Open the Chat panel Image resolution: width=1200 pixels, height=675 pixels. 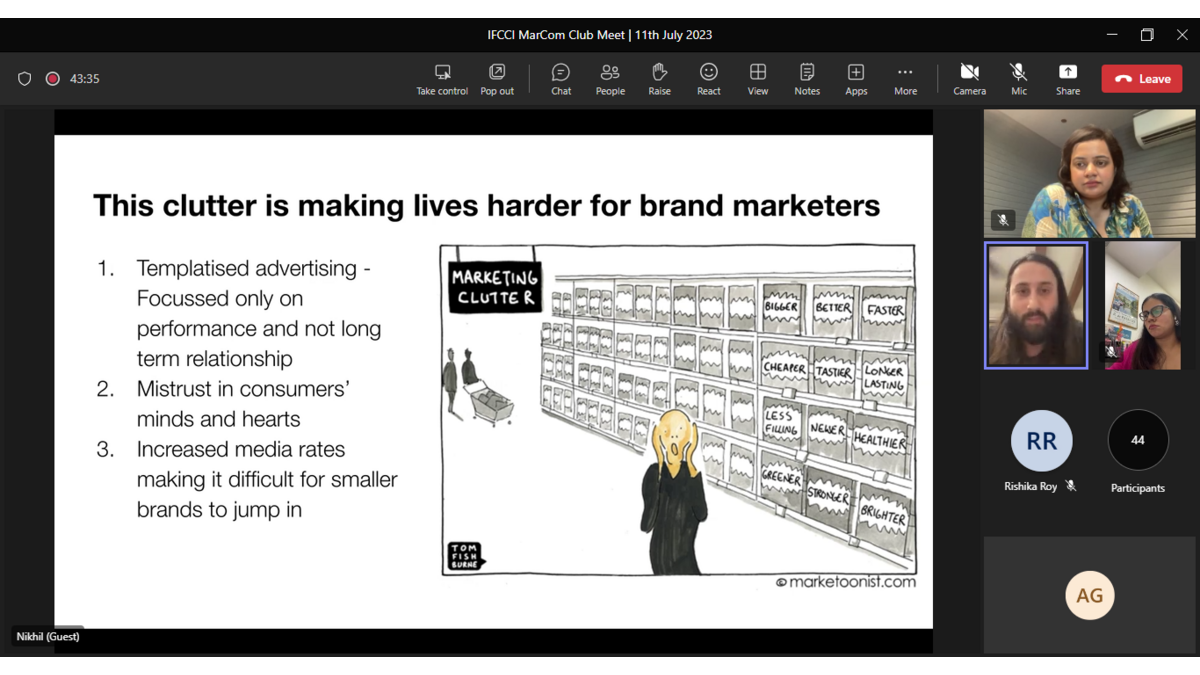click(561, 79)
